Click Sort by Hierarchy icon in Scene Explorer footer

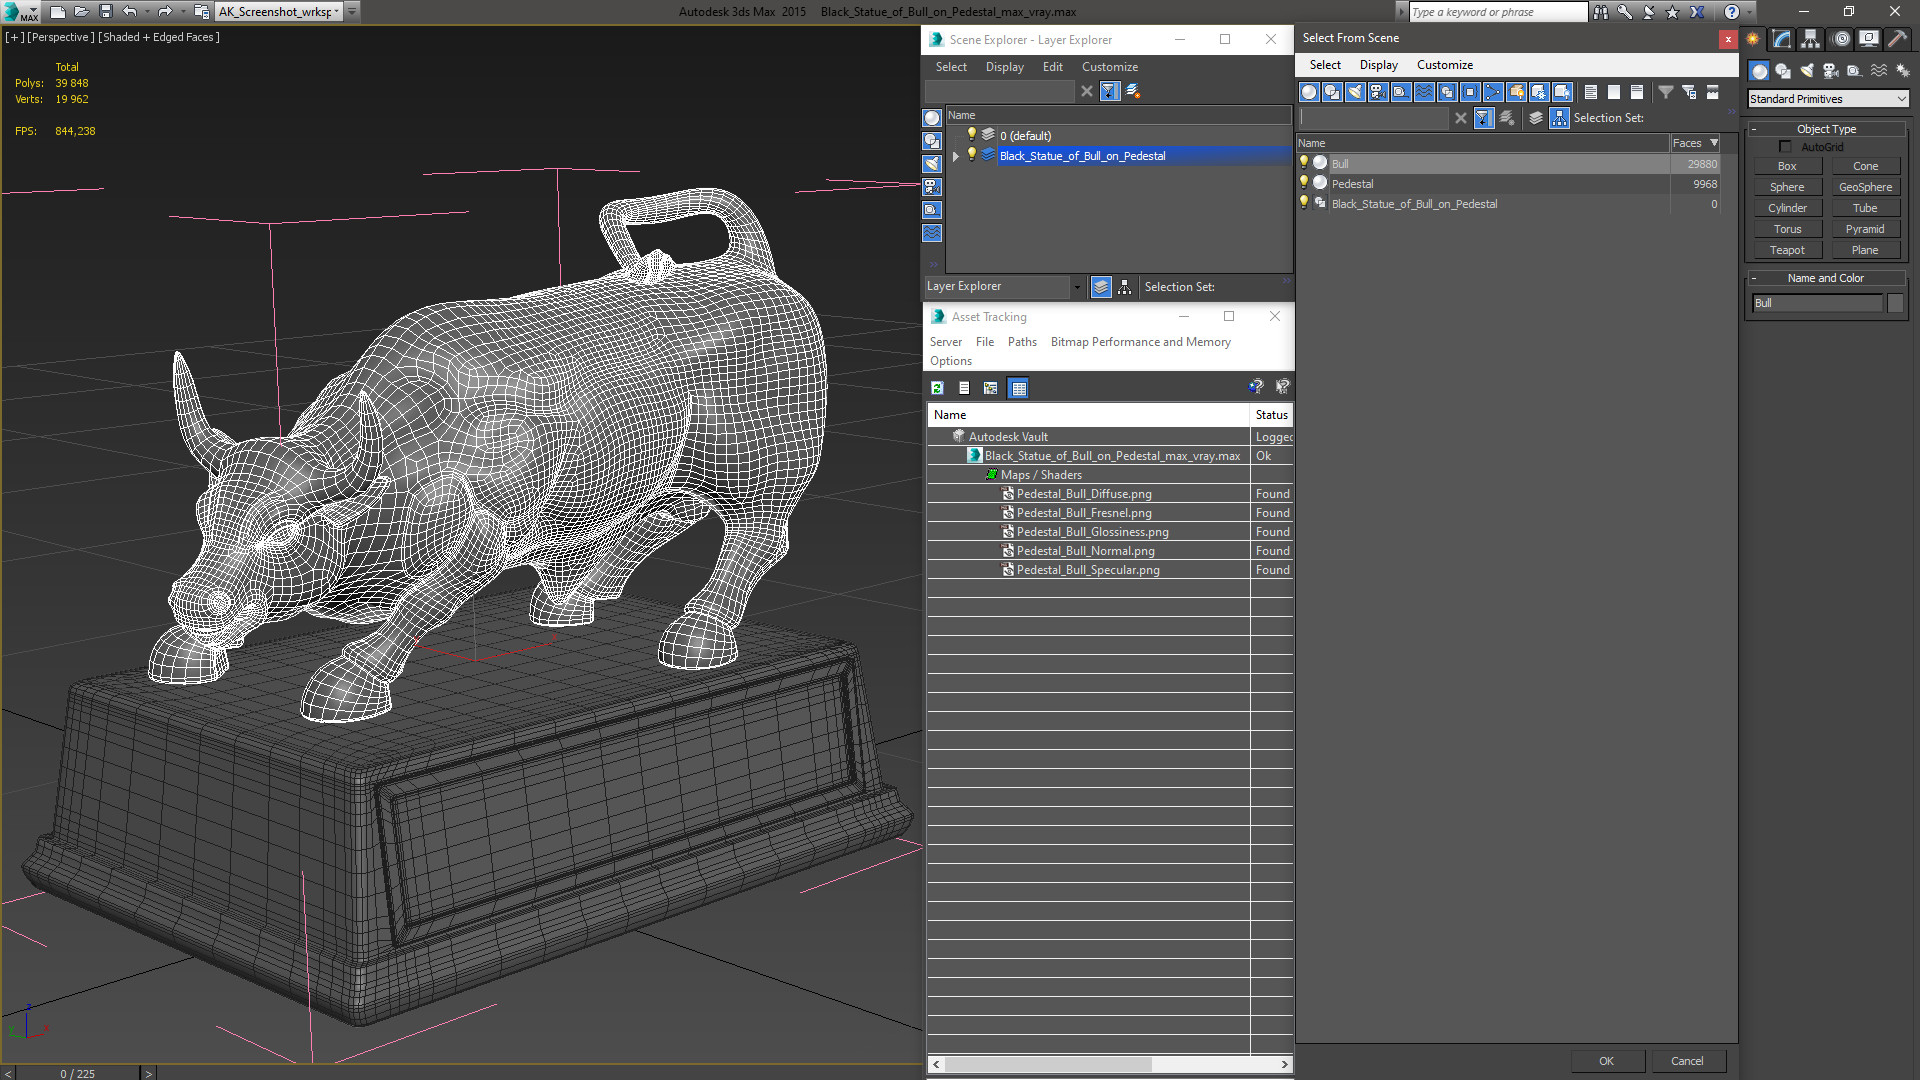coord(1125,287)
